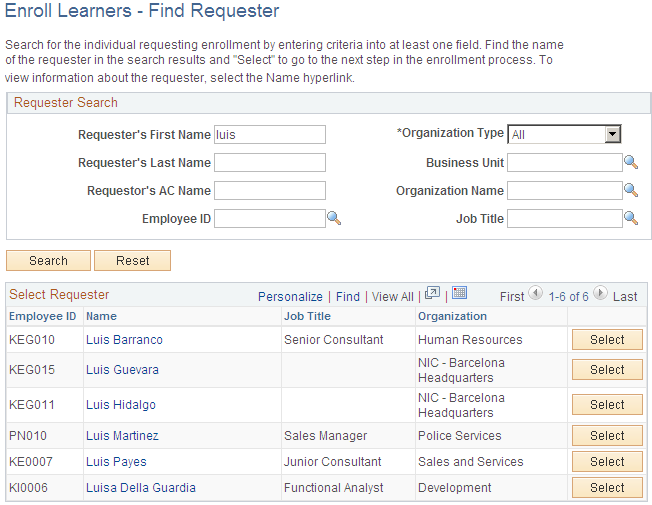Image resolution: width=652 pixels, height=505 pixels.
Task: Click the Organization Name input field
Action: coord(565,191)
